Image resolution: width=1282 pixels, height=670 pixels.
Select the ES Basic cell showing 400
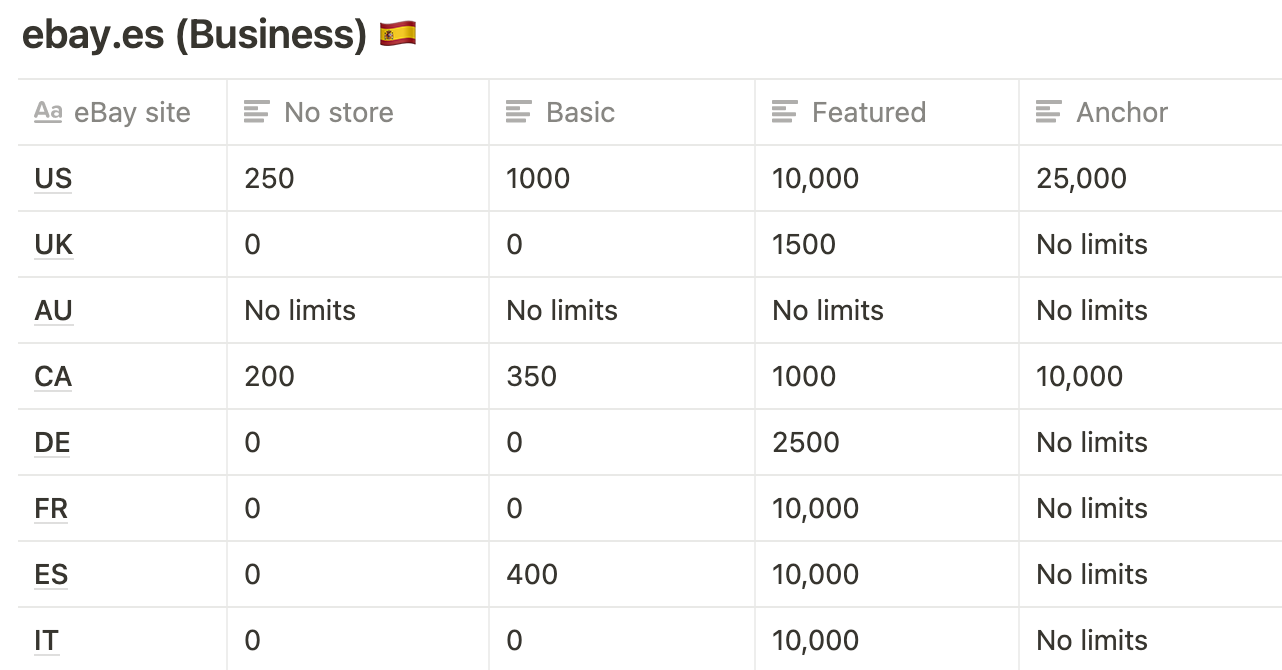click(x=622, y=574)
